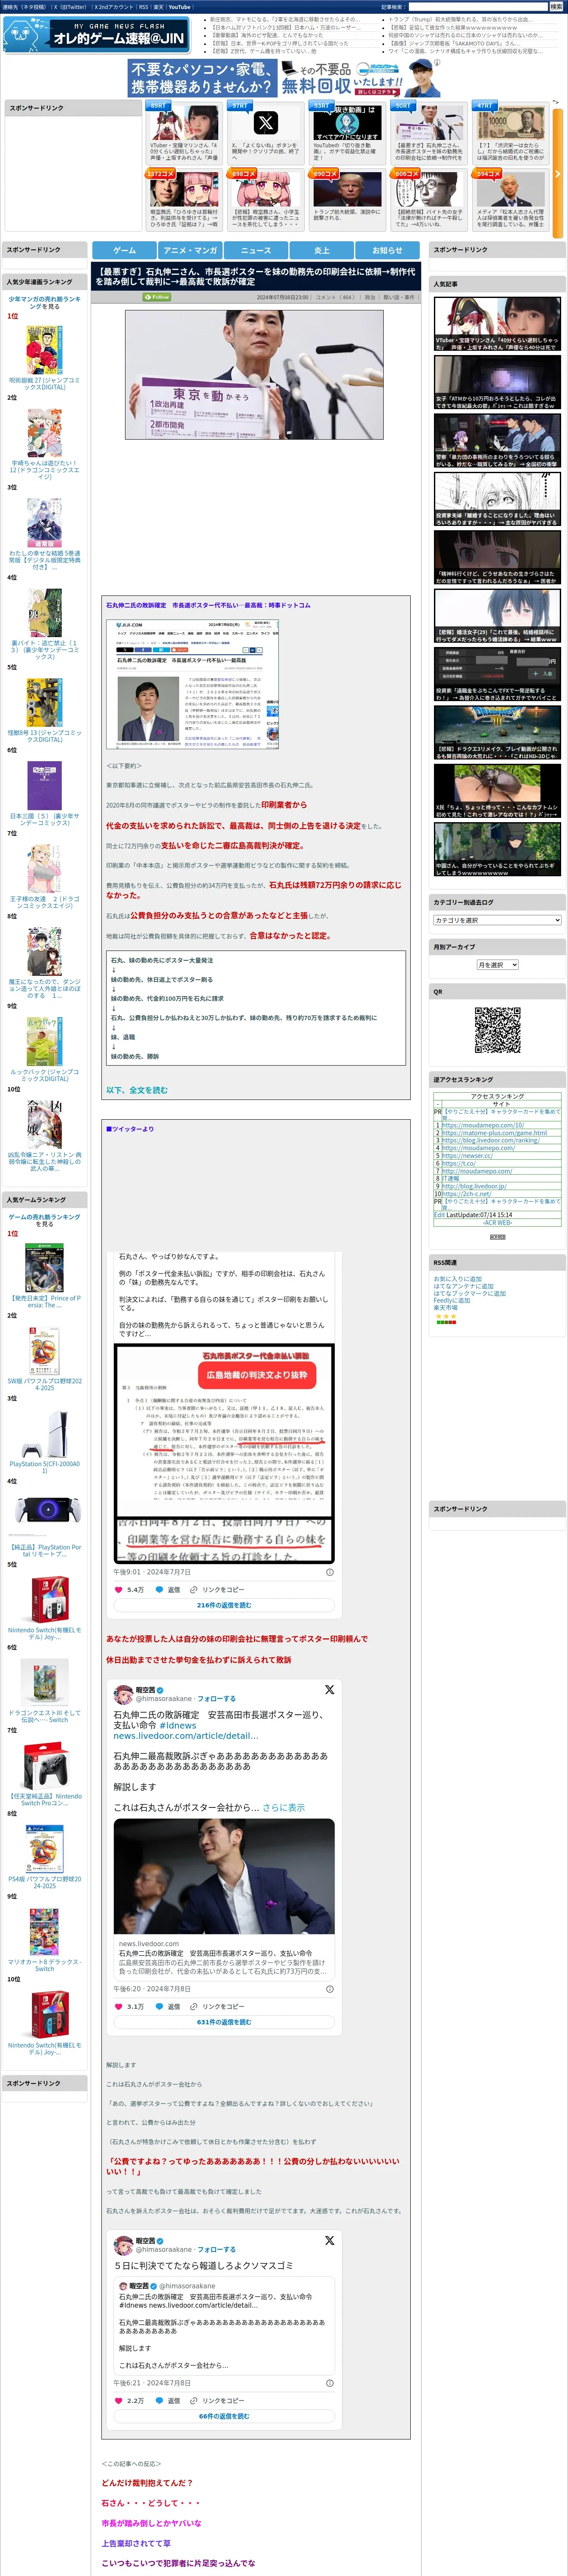Viewport: 568px width, 2576px height.
Task: Click the QR code image in sidebar
Action: 497,1031
